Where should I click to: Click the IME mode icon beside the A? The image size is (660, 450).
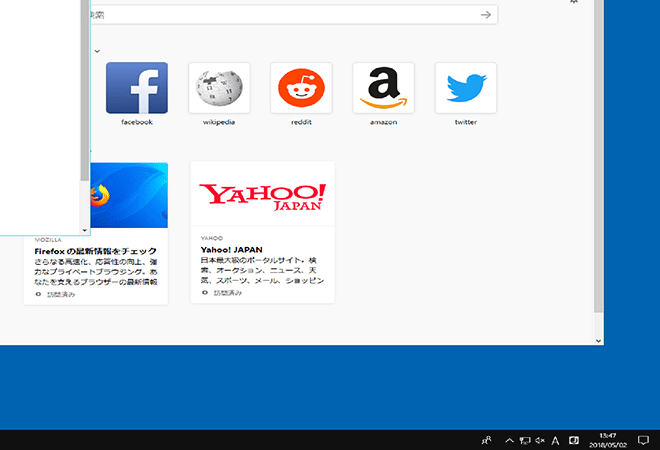click(574, 440)
